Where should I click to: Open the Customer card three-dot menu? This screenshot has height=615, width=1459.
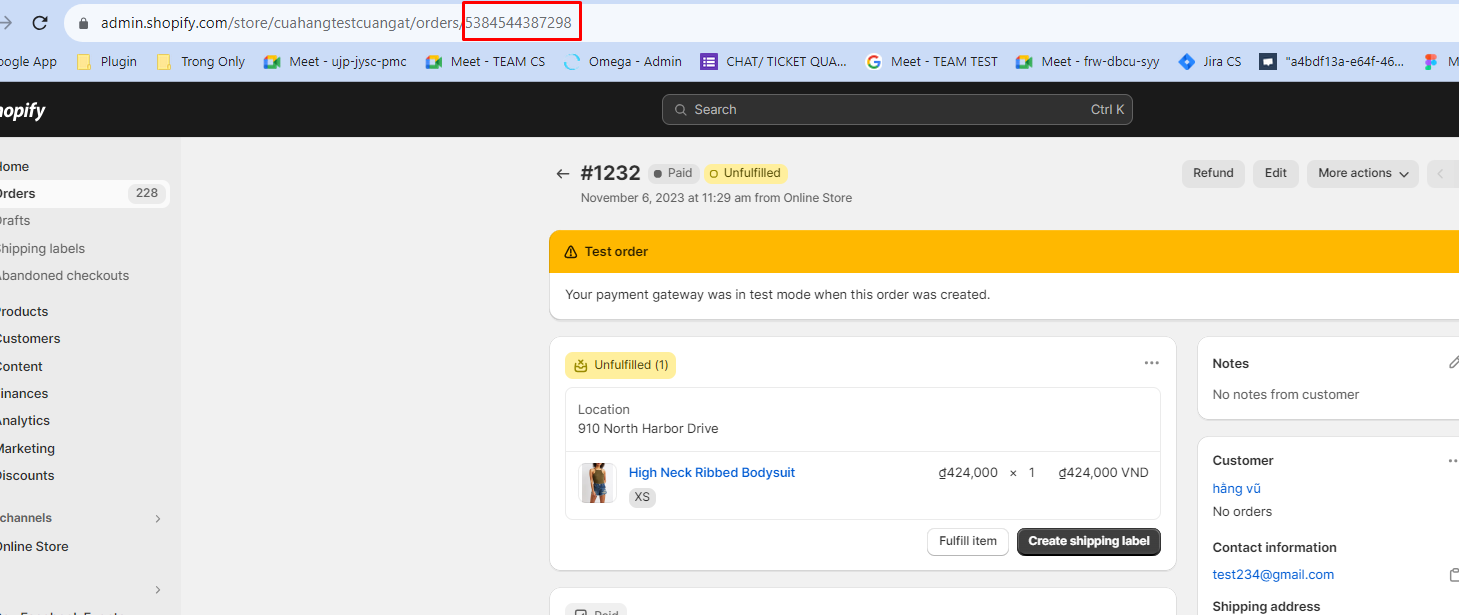[1452, 461]
